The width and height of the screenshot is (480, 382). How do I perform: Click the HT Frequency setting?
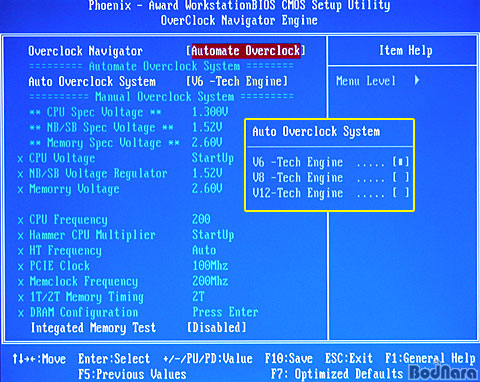(x=65, y=250)
